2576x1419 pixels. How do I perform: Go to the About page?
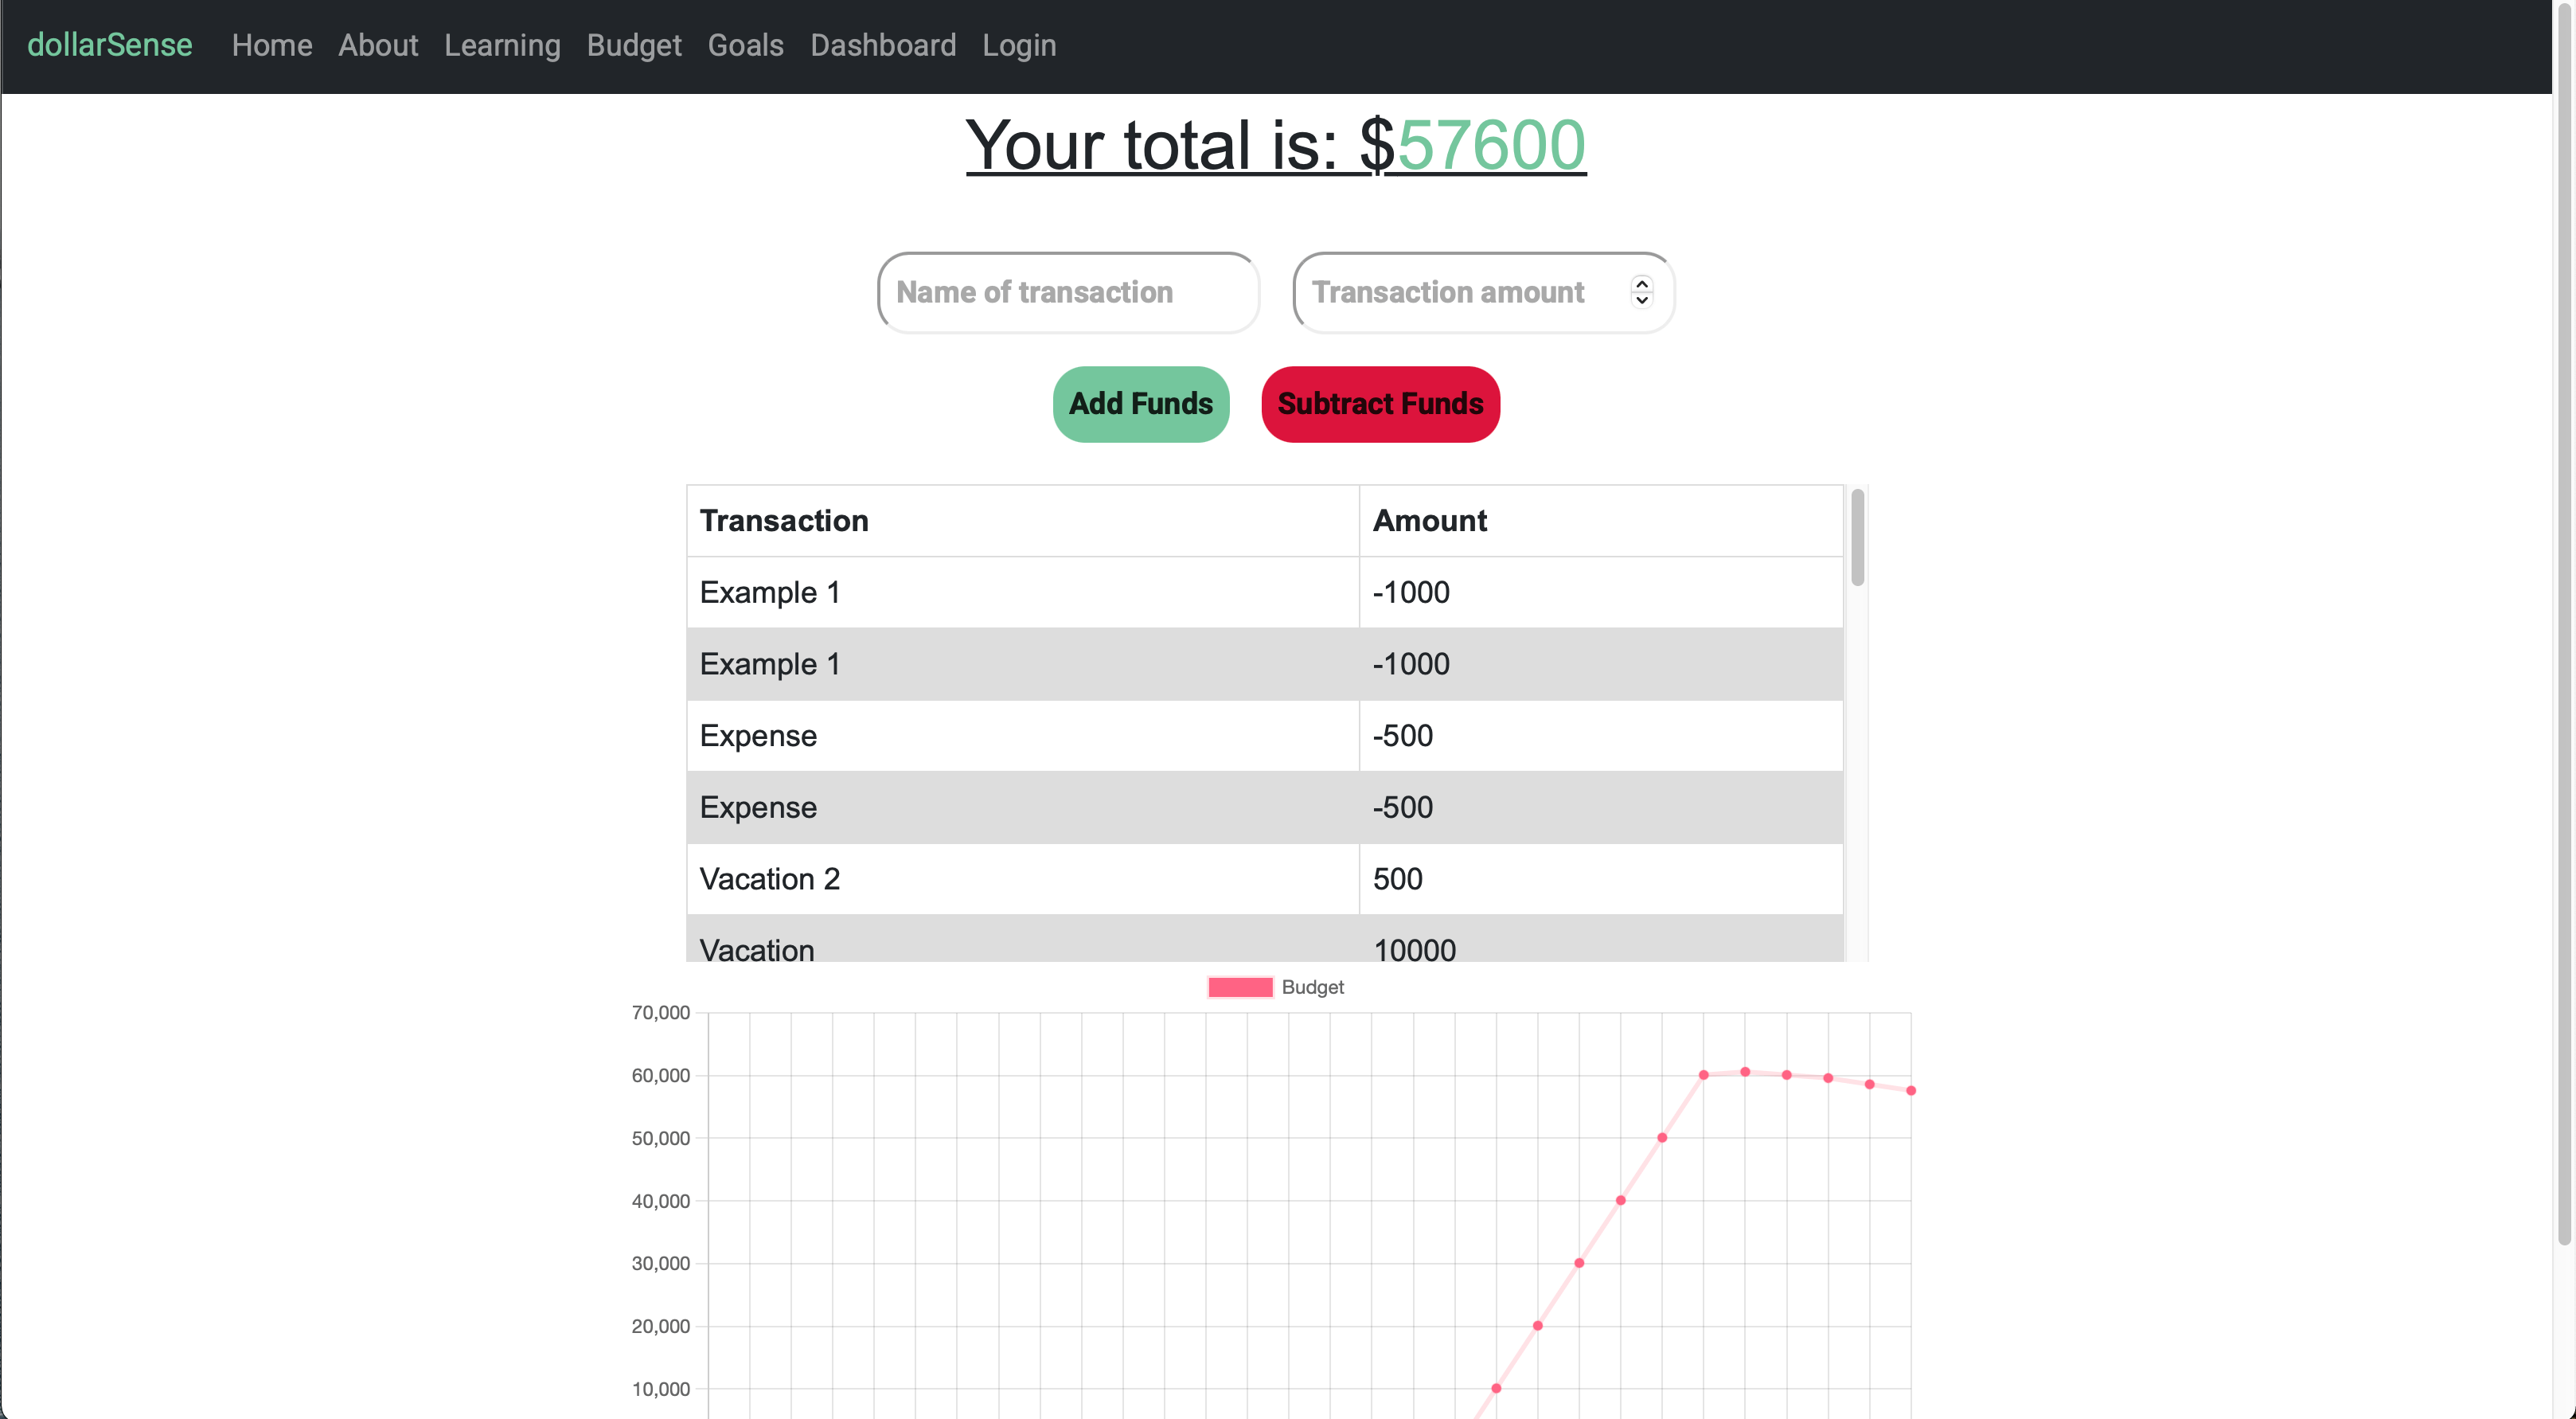coord(377,45)
